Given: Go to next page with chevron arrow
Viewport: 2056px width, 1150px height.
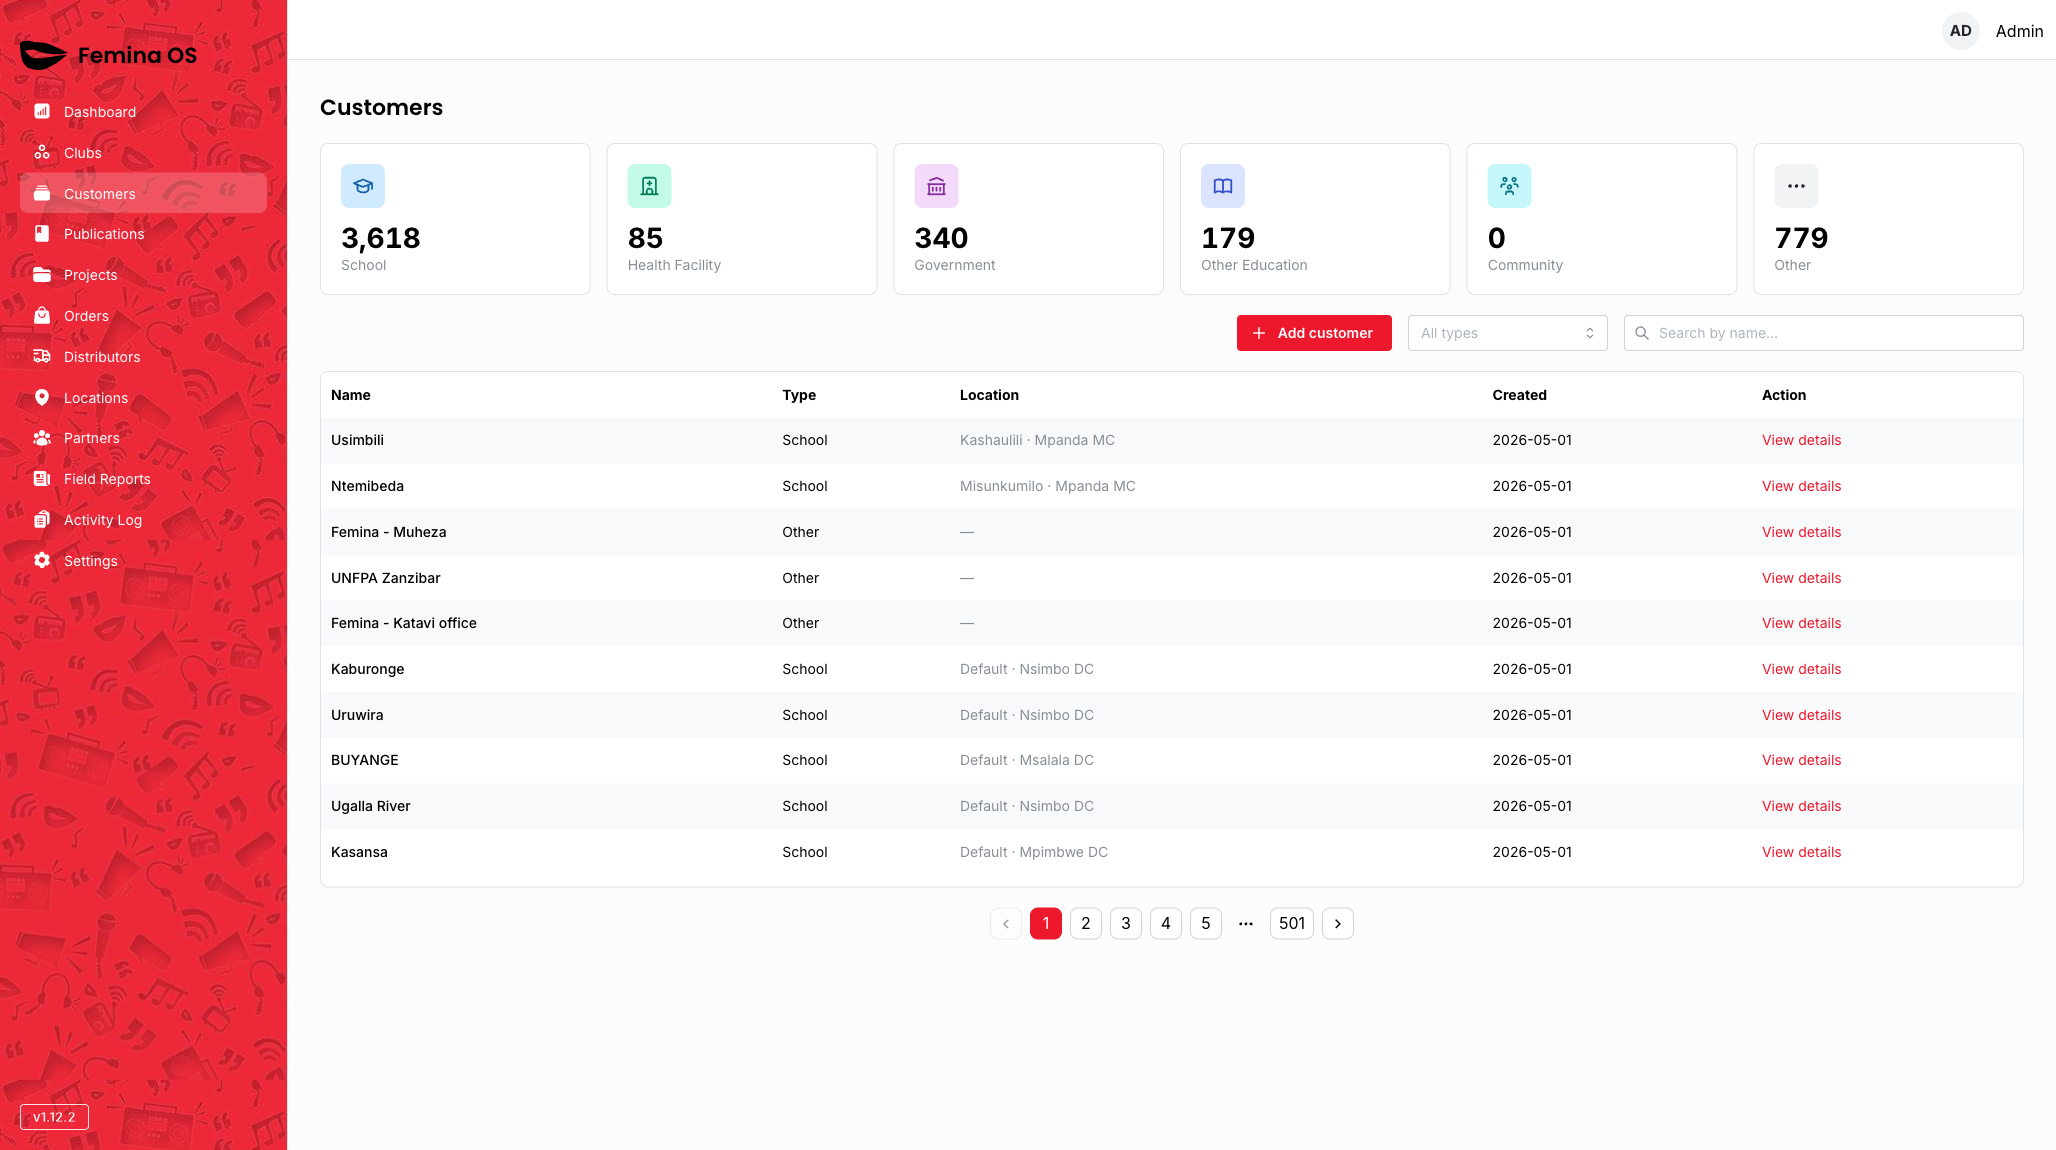Looking at the screenshot, I should pyautogui.click(x=1337, y=923).
